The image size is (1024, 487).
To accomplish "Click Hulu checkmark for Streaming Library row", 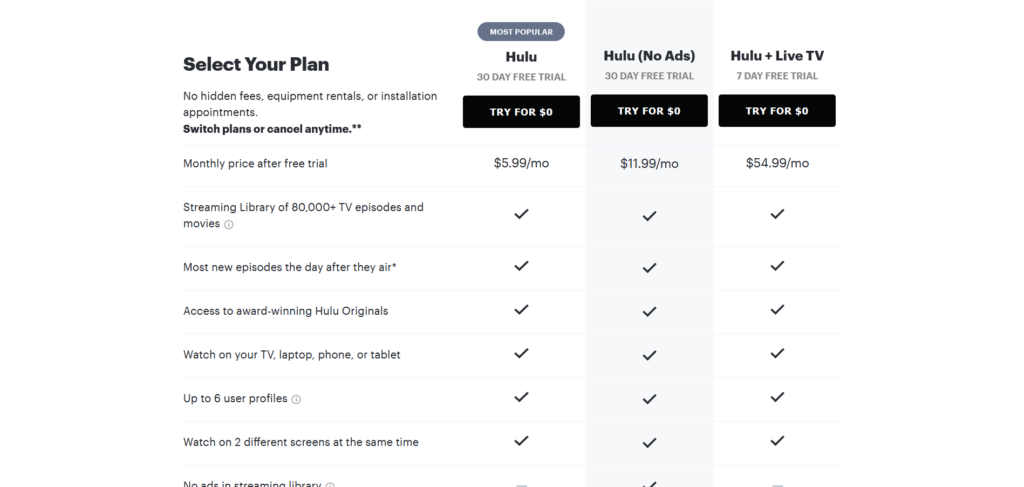I will 521,214.
